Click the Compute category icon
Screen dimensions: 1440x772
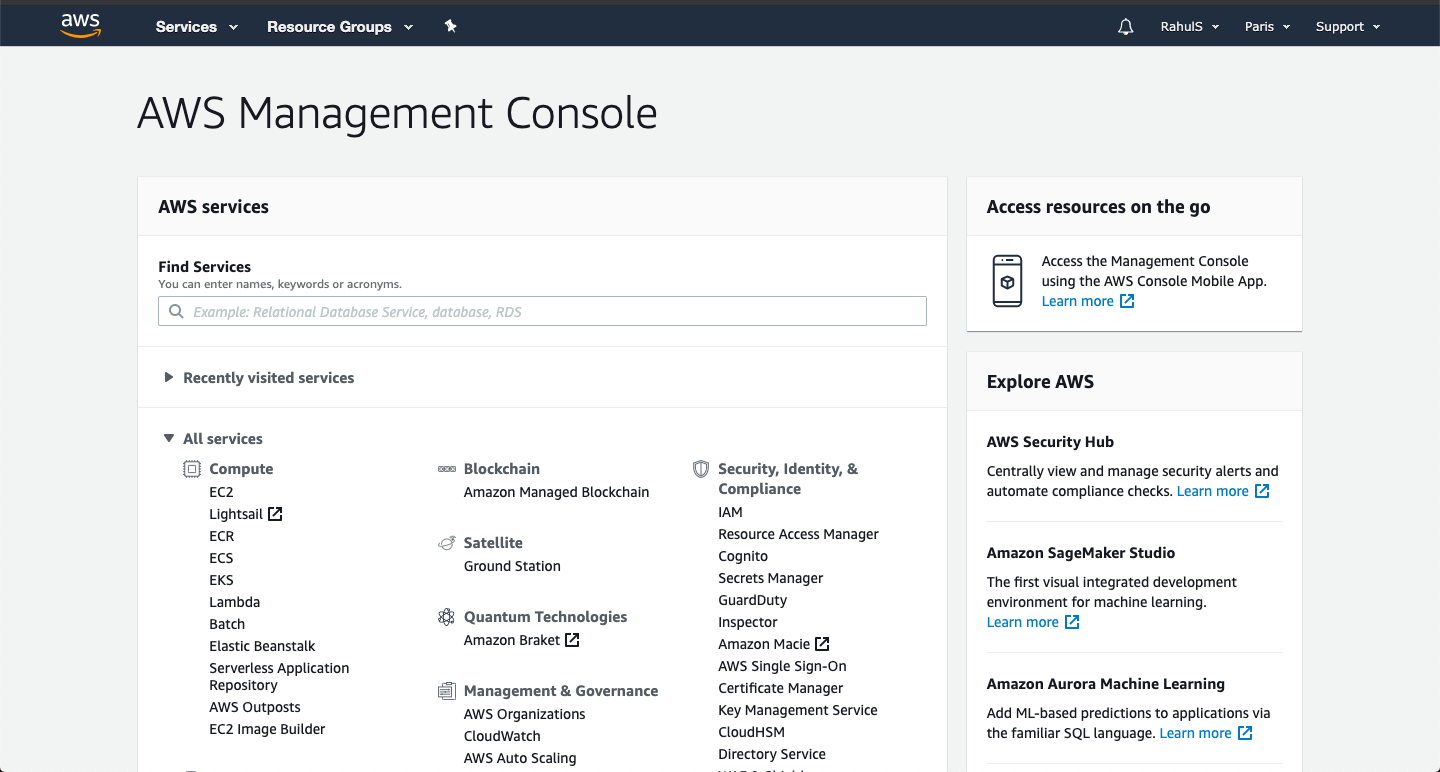[190, 468]
